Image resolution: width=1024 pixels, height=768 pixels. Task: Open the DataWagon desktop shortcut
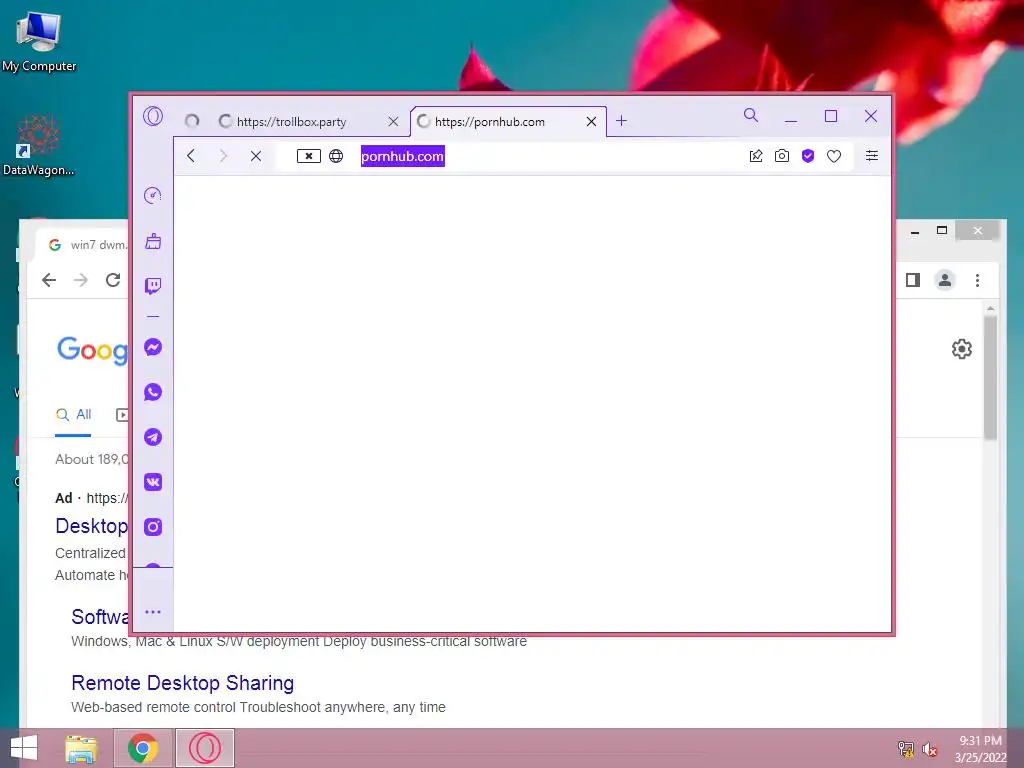coord(39,146)
